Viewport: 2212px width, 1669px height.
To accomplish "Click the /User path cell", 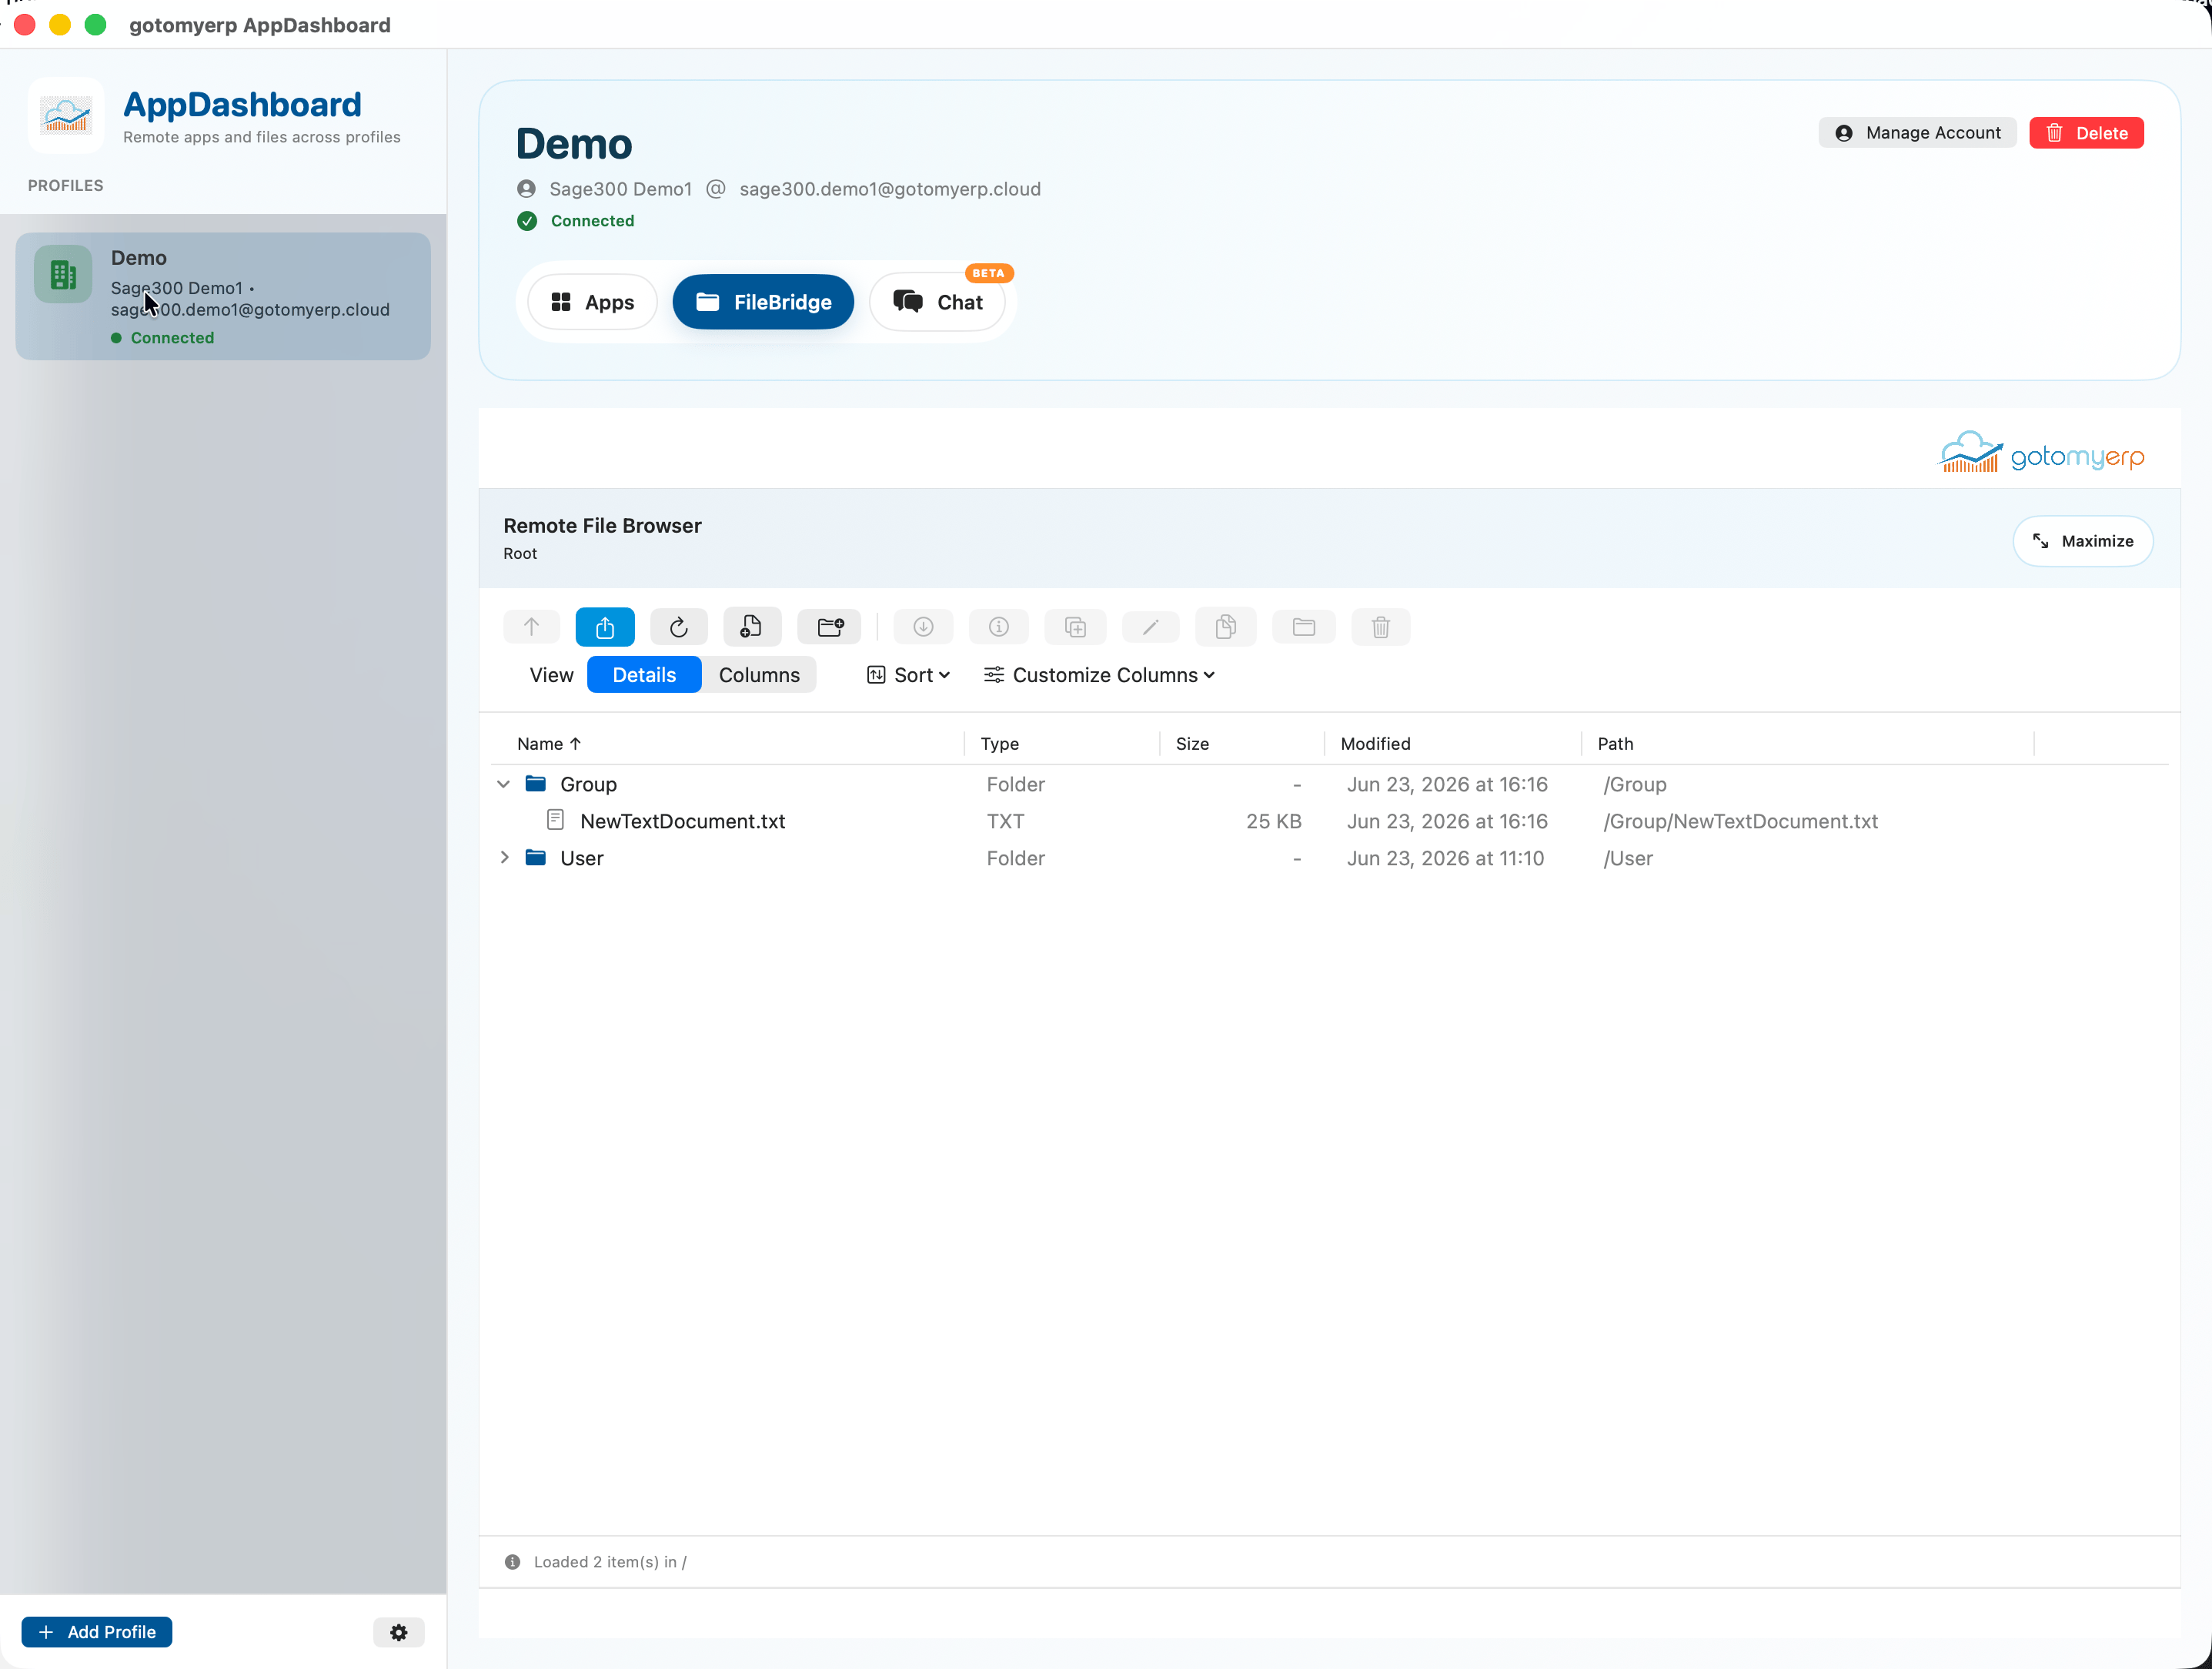I will pyautogui.click(x=1628, y=858).
